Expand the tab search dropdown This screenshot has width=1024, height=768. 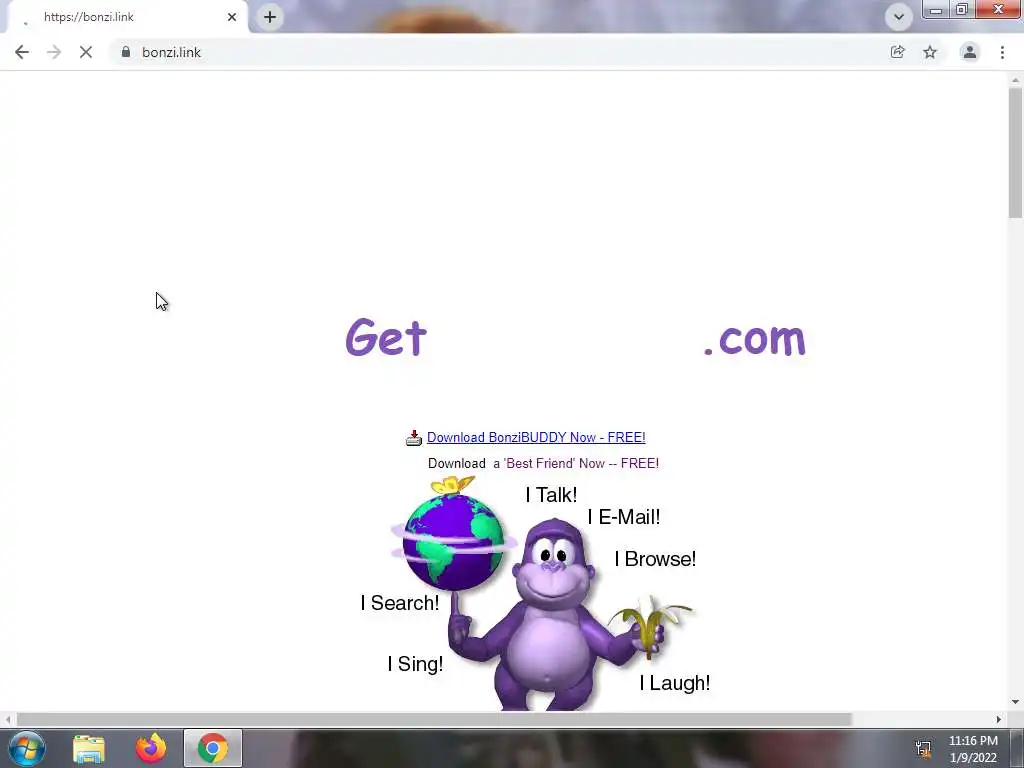(899, 17)
